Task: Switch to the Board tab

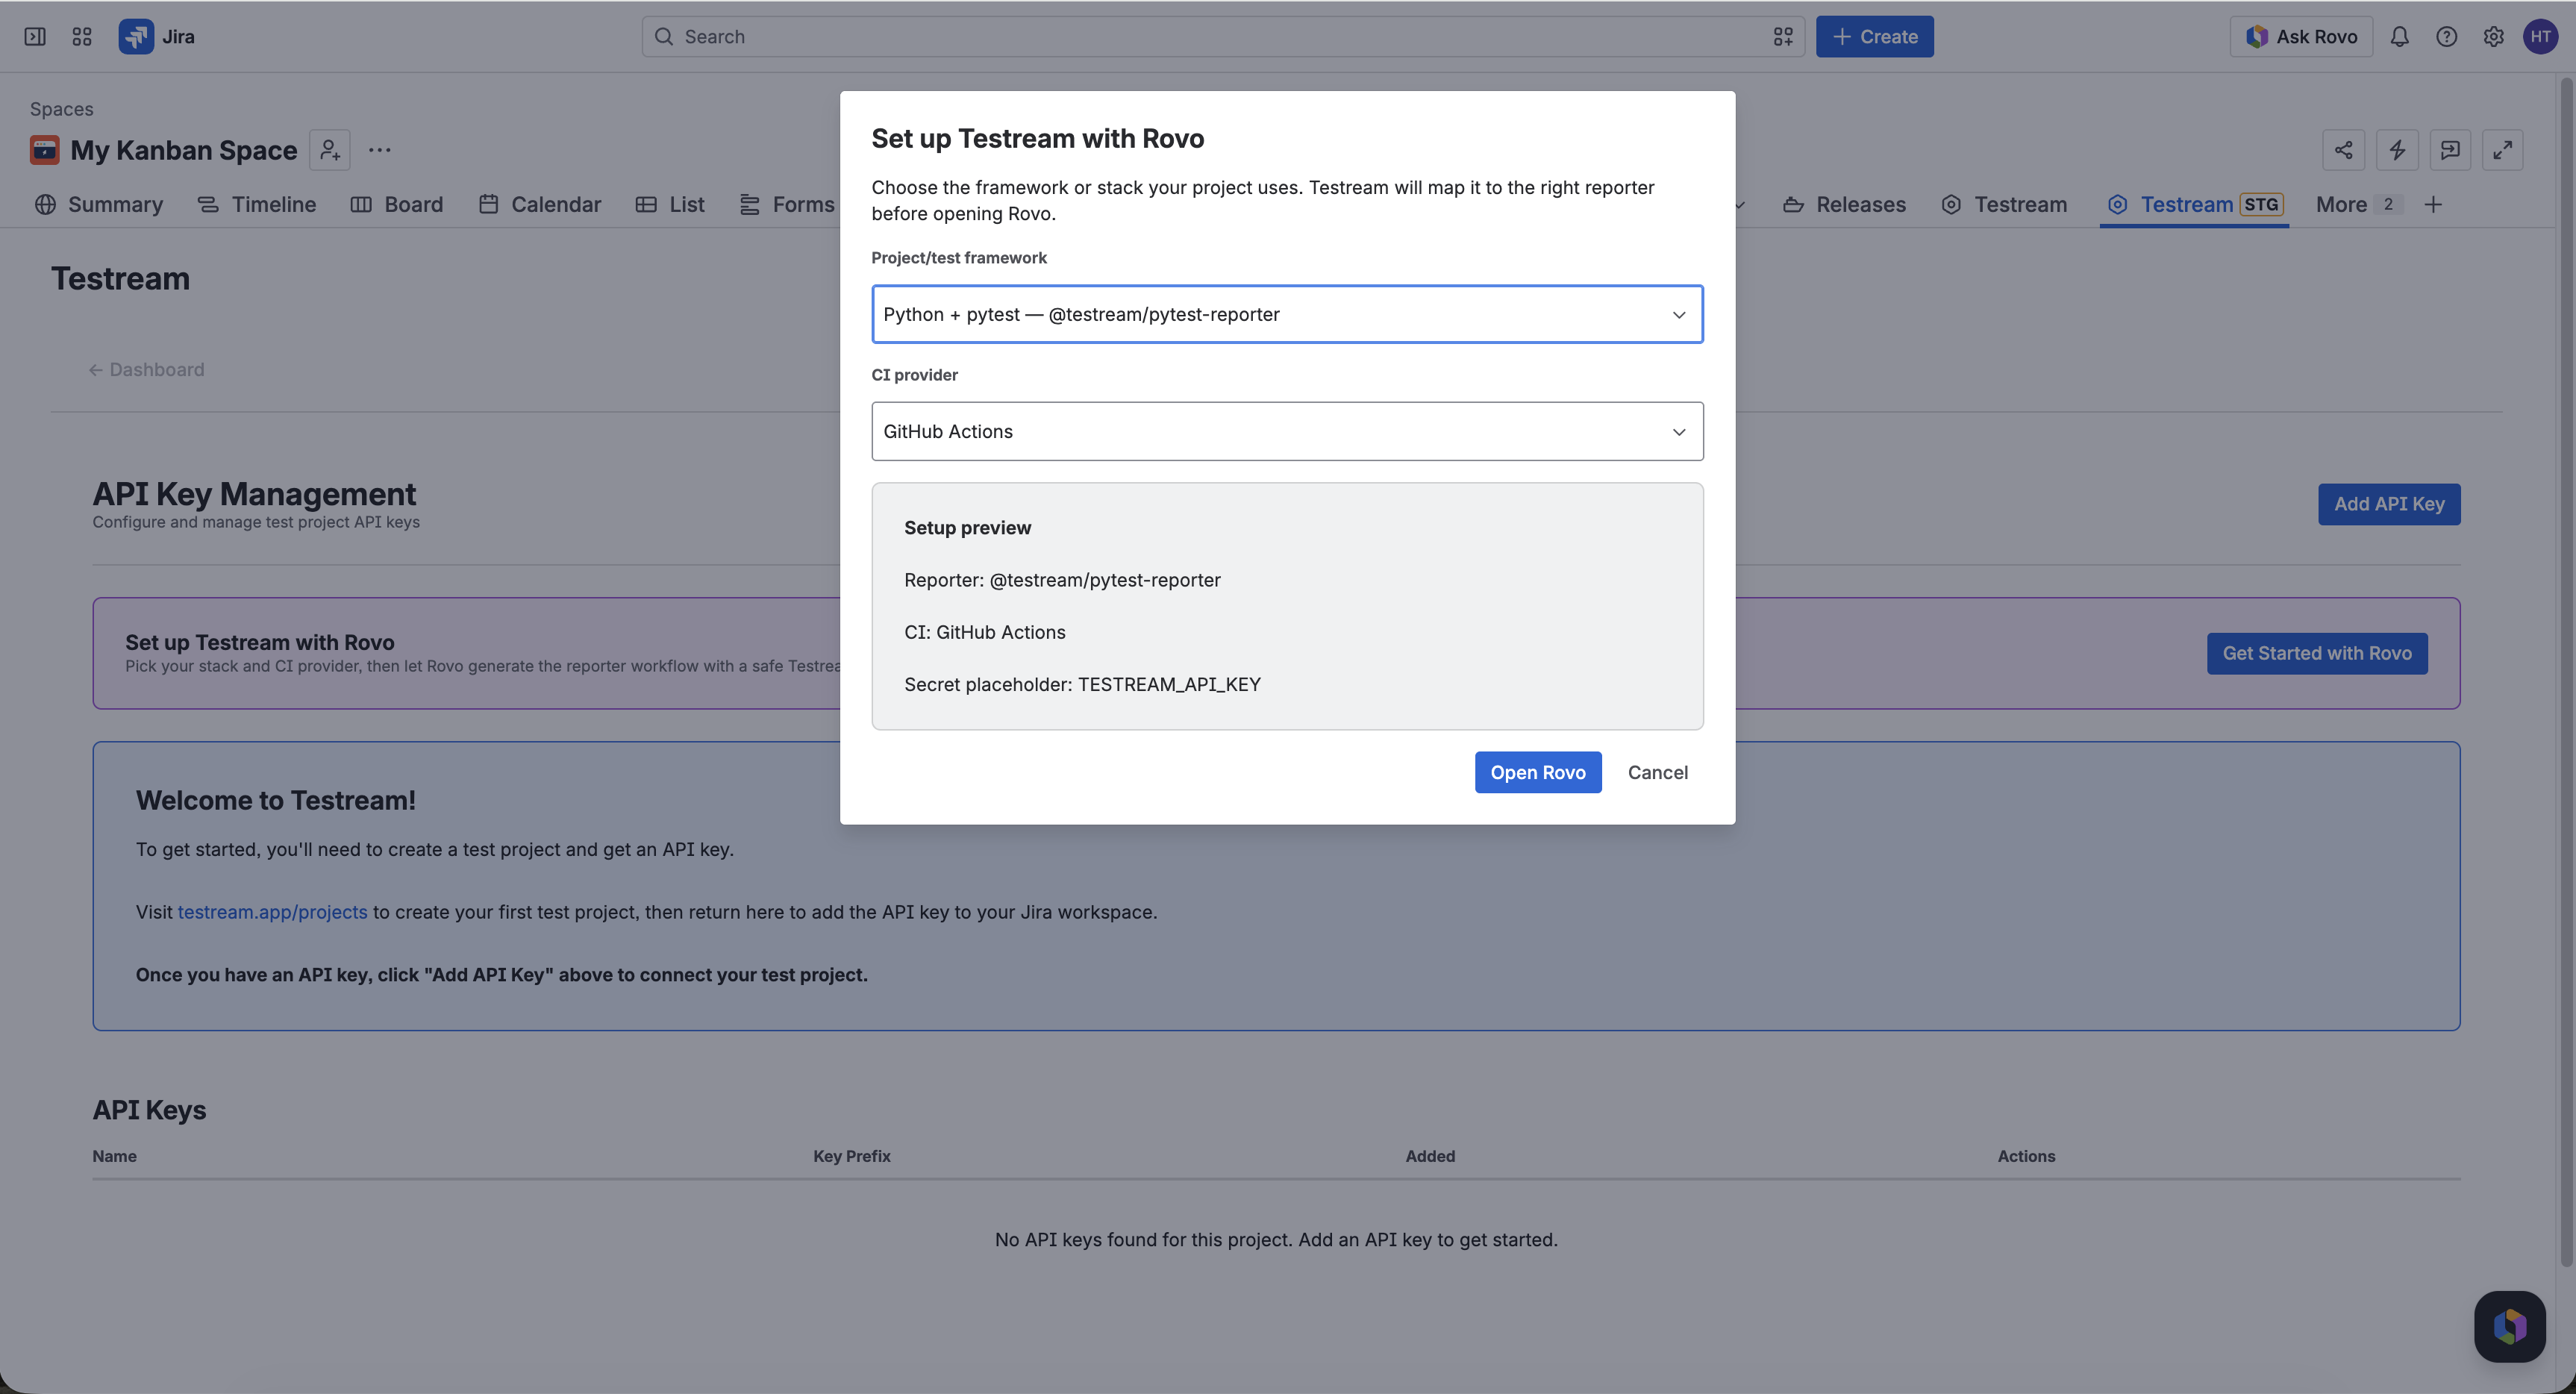Action: point(397,205)
